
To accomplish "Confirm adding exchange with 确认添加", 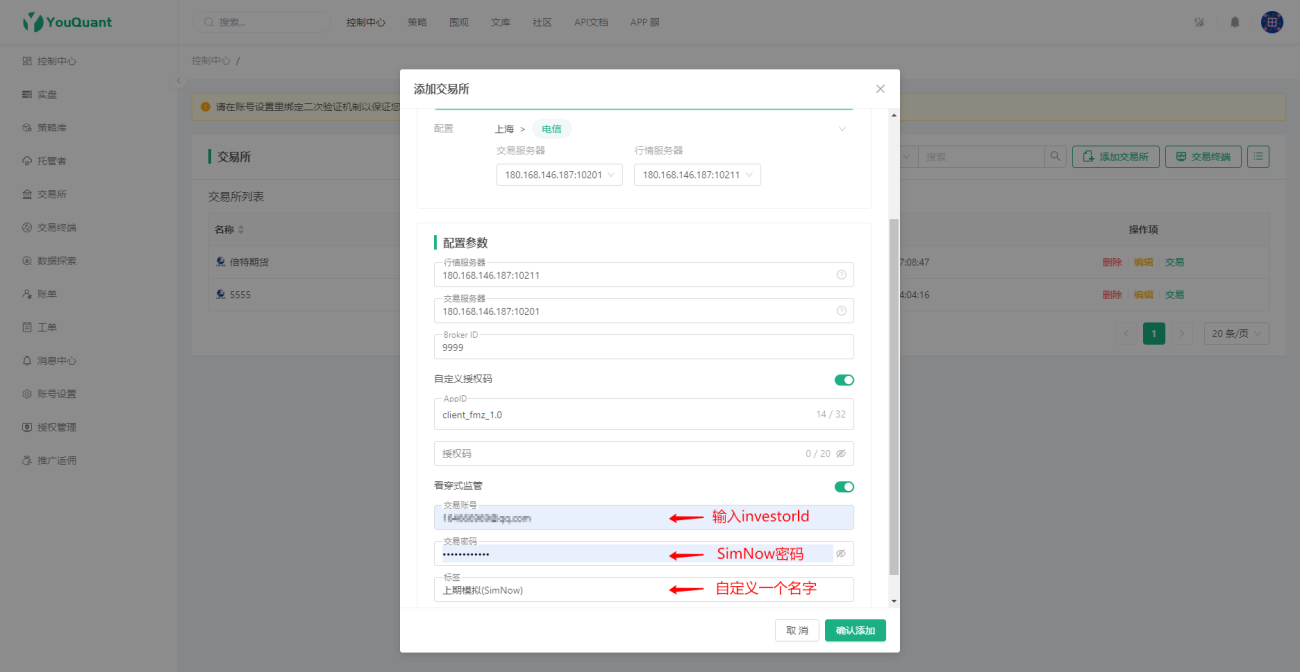I will (855, 630).
